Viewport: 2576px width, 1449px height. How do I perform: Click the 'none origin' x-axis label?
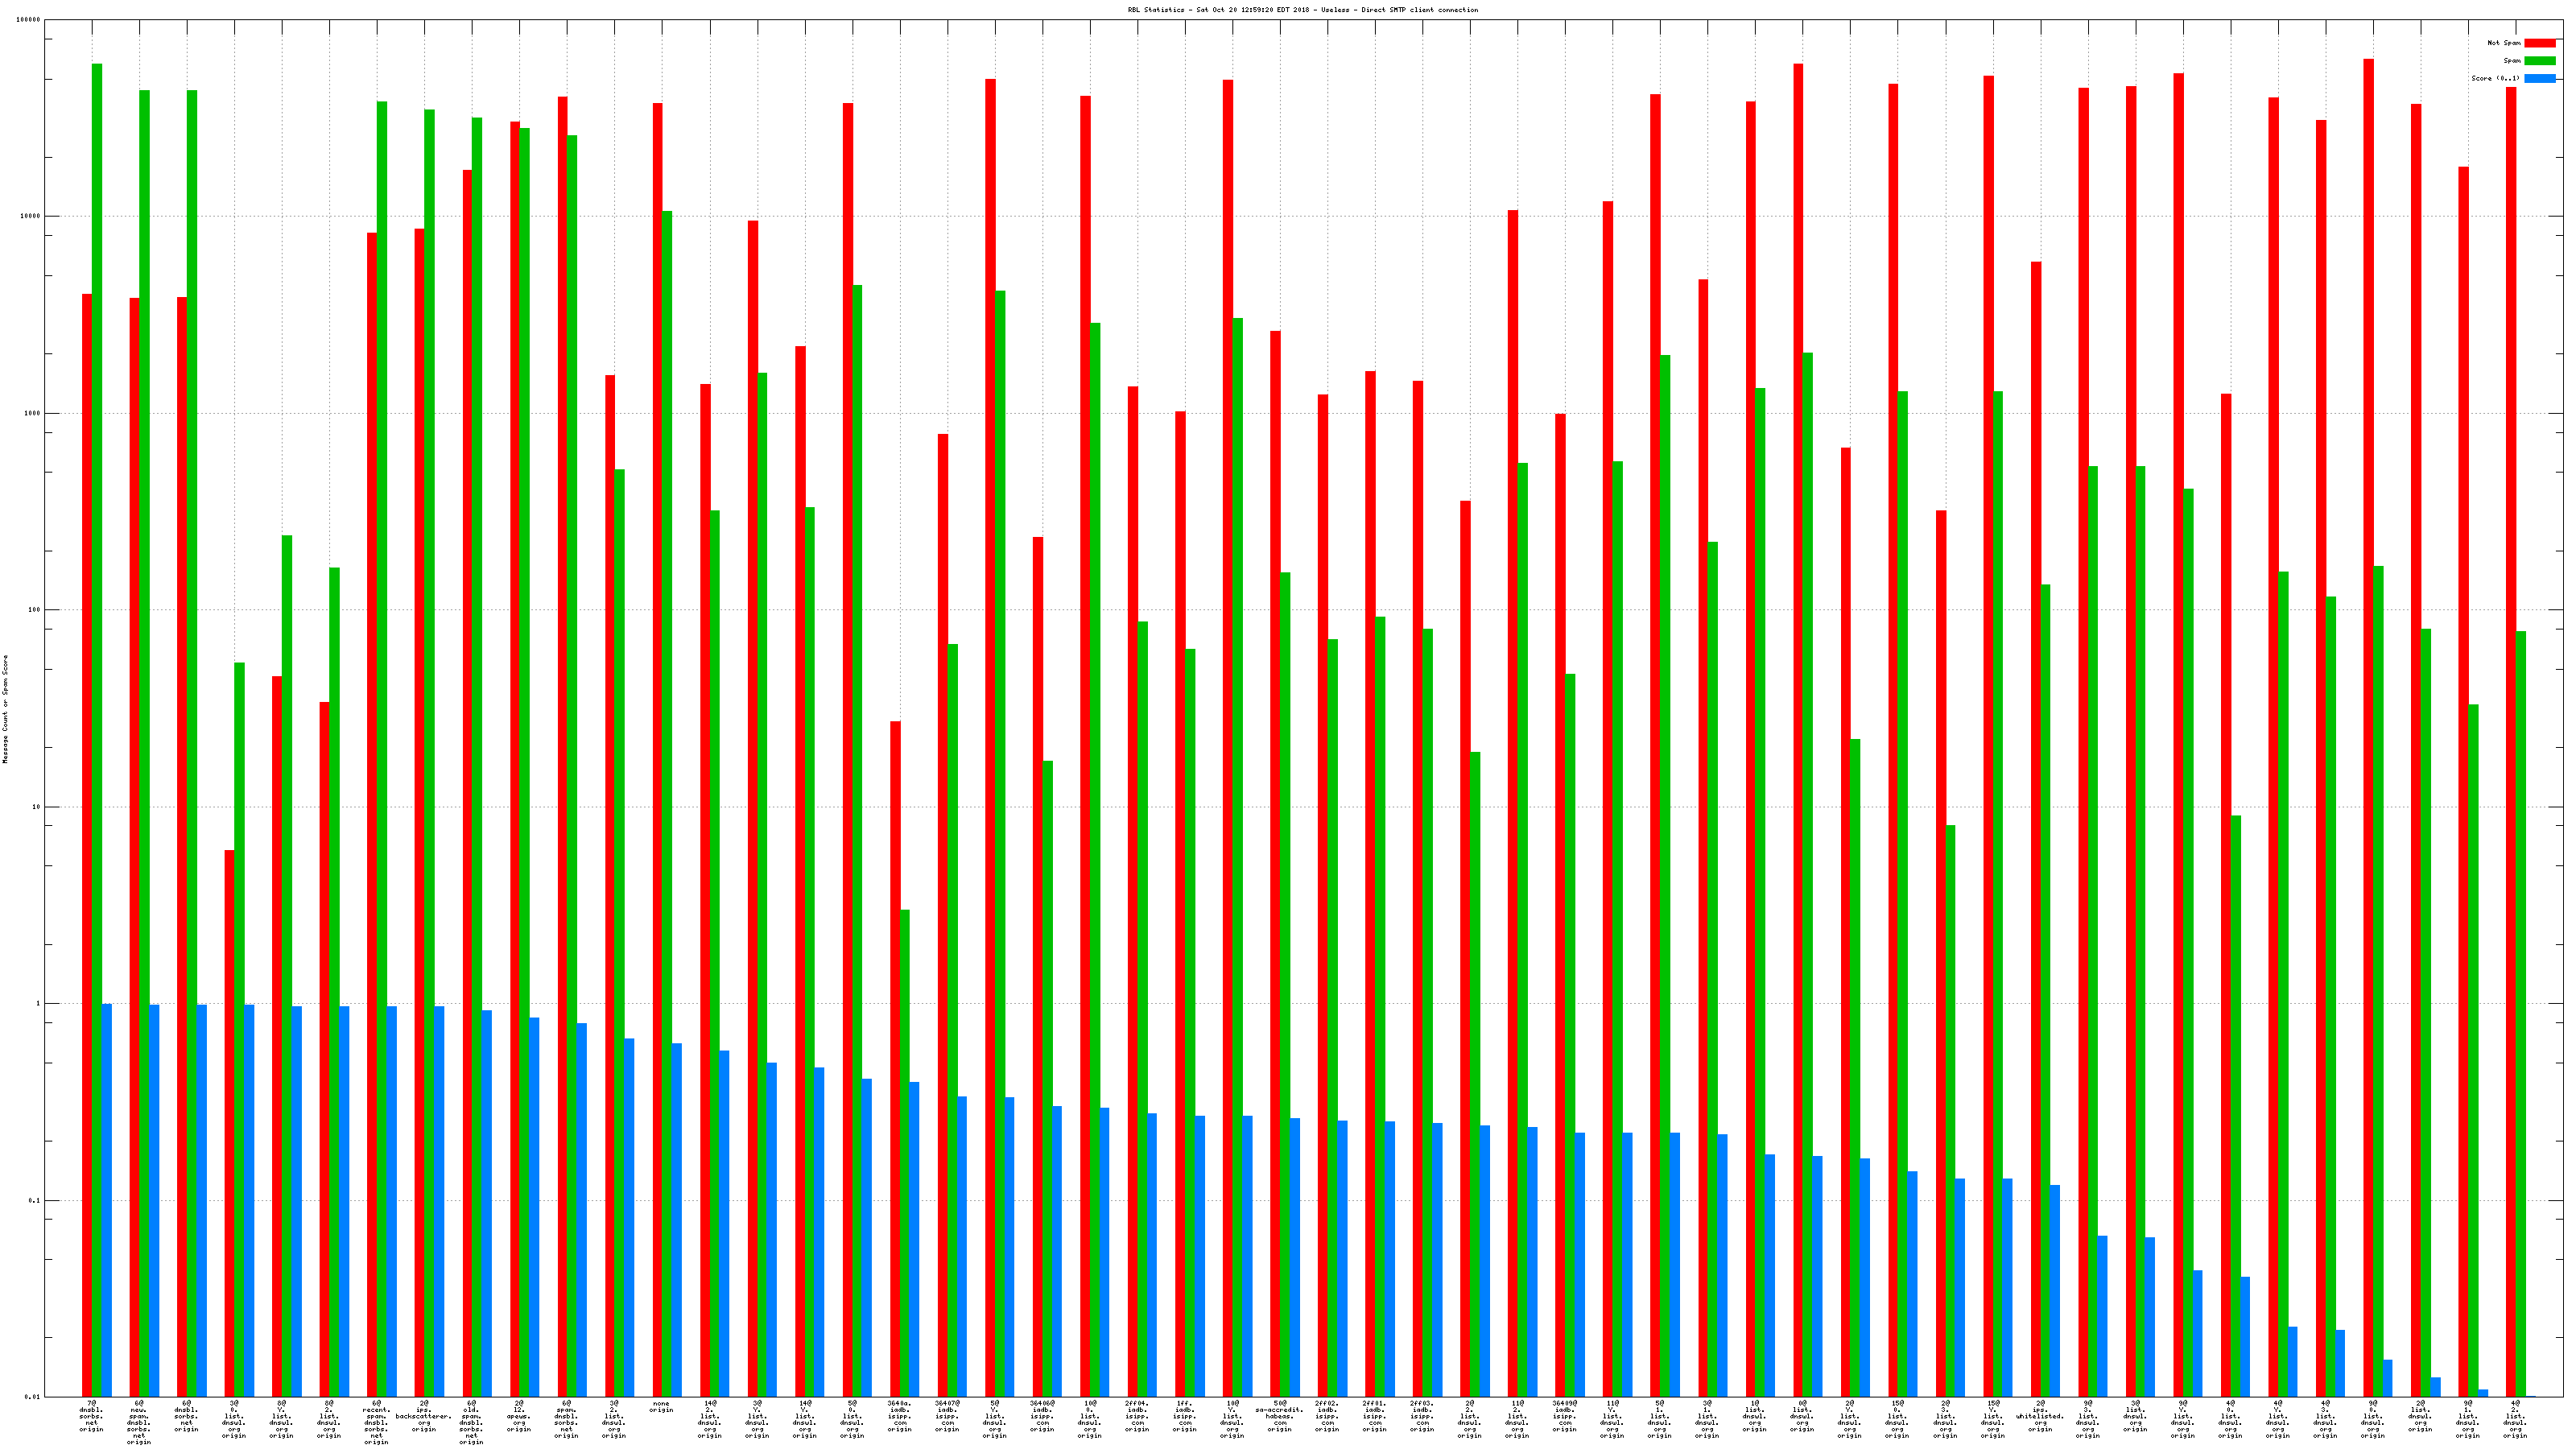tap(661, 1407)
